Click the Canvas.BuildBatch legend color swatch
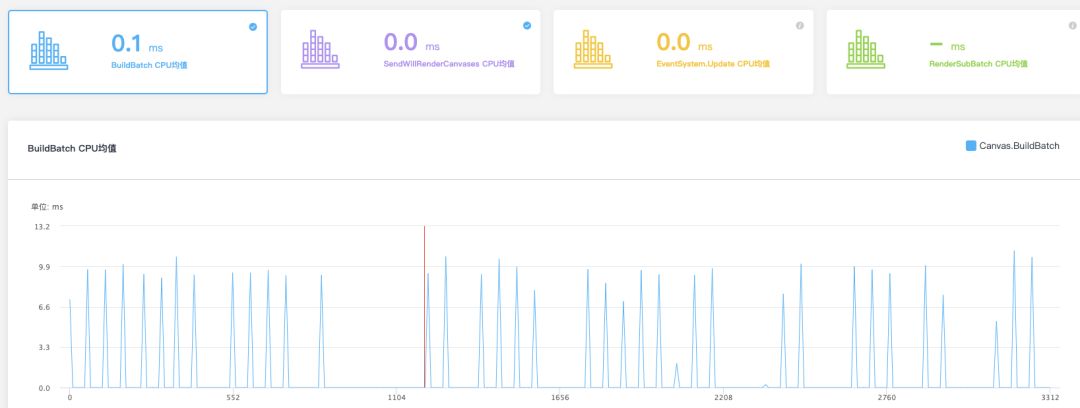Viewport: 1080px width, 408px height. (x=971, y=145)
